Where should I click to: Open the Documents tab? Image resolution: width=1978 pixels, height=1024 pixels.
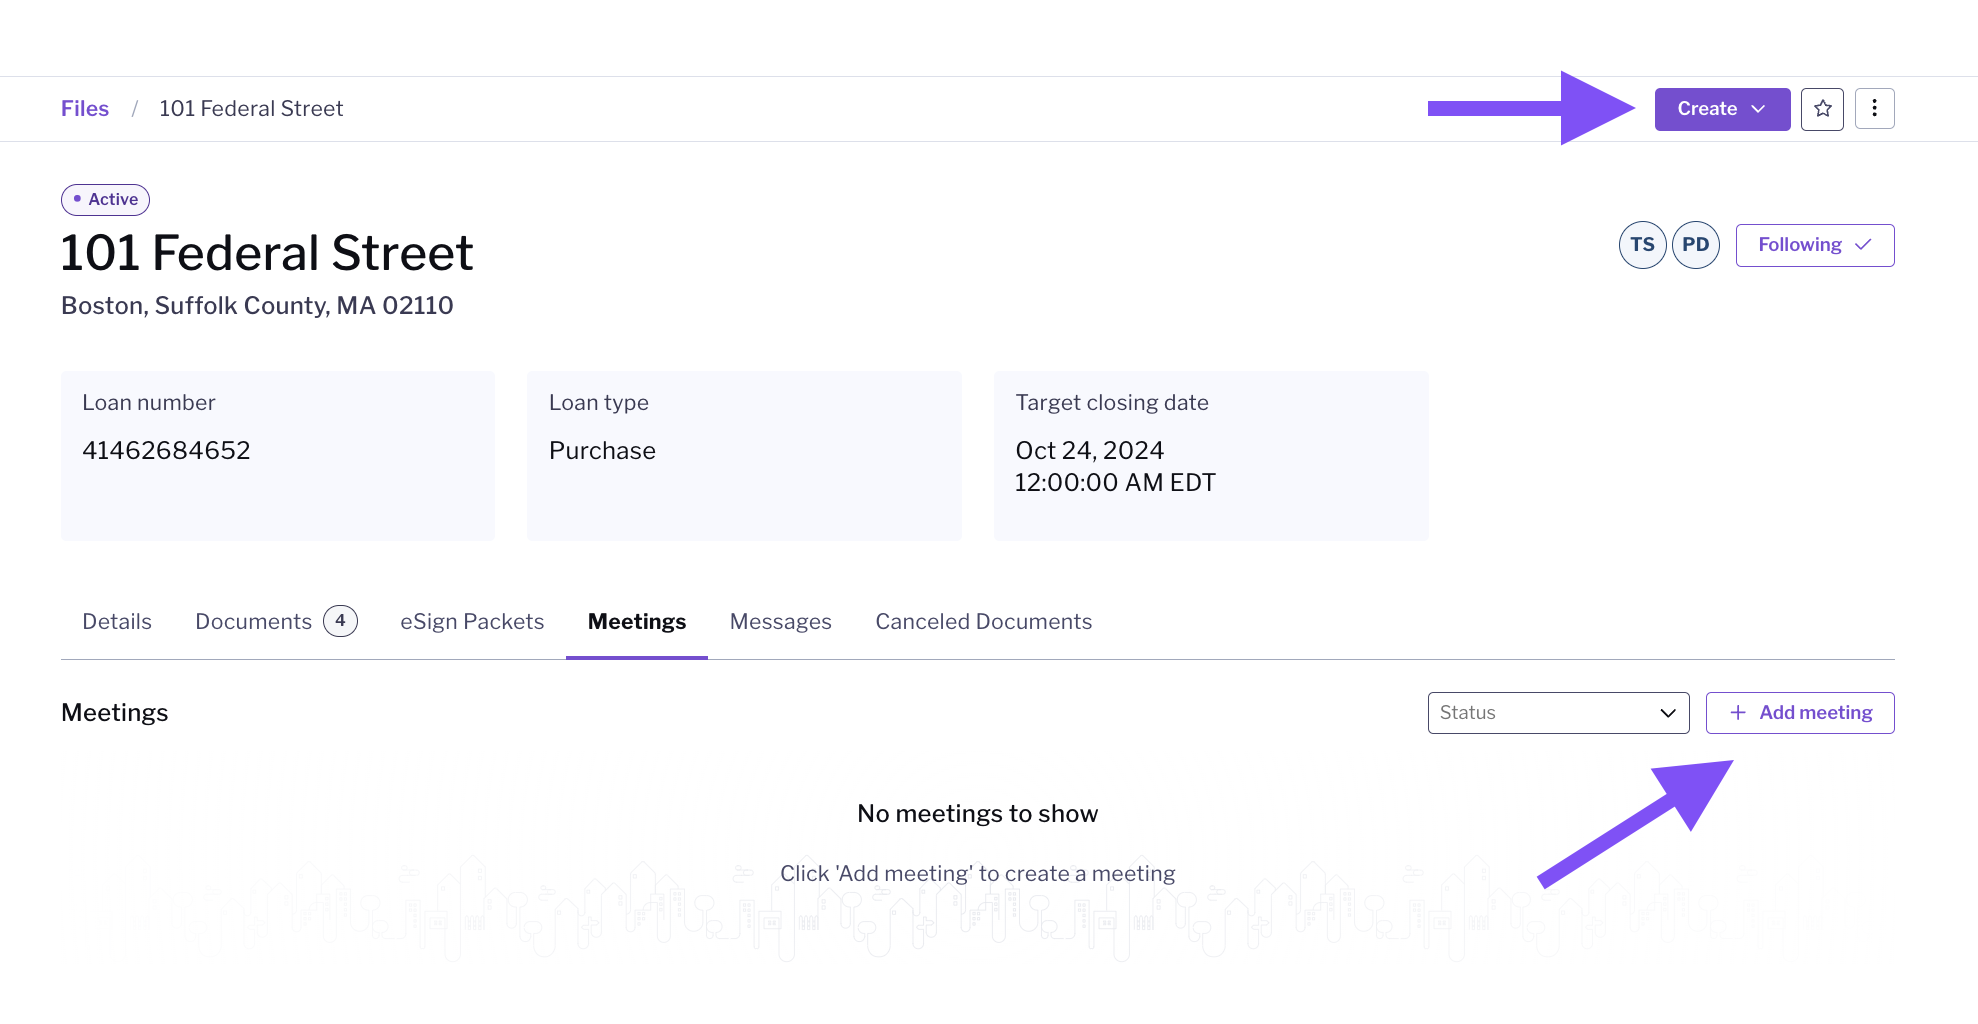click(254, 622)
